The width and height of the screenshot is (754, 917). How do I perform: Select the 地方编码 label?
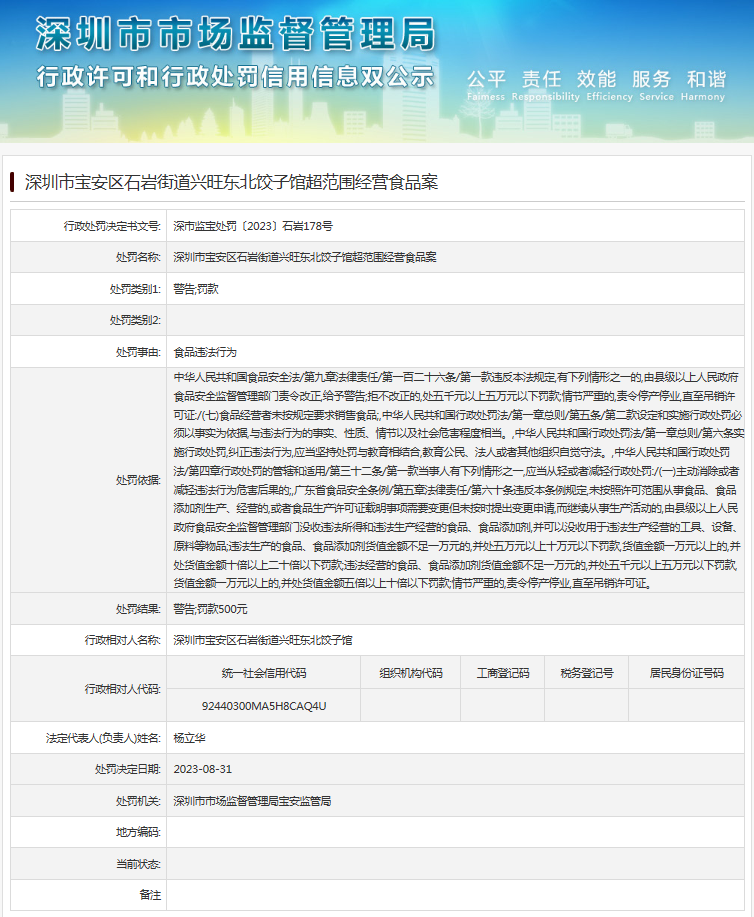(x=138, y=832)
